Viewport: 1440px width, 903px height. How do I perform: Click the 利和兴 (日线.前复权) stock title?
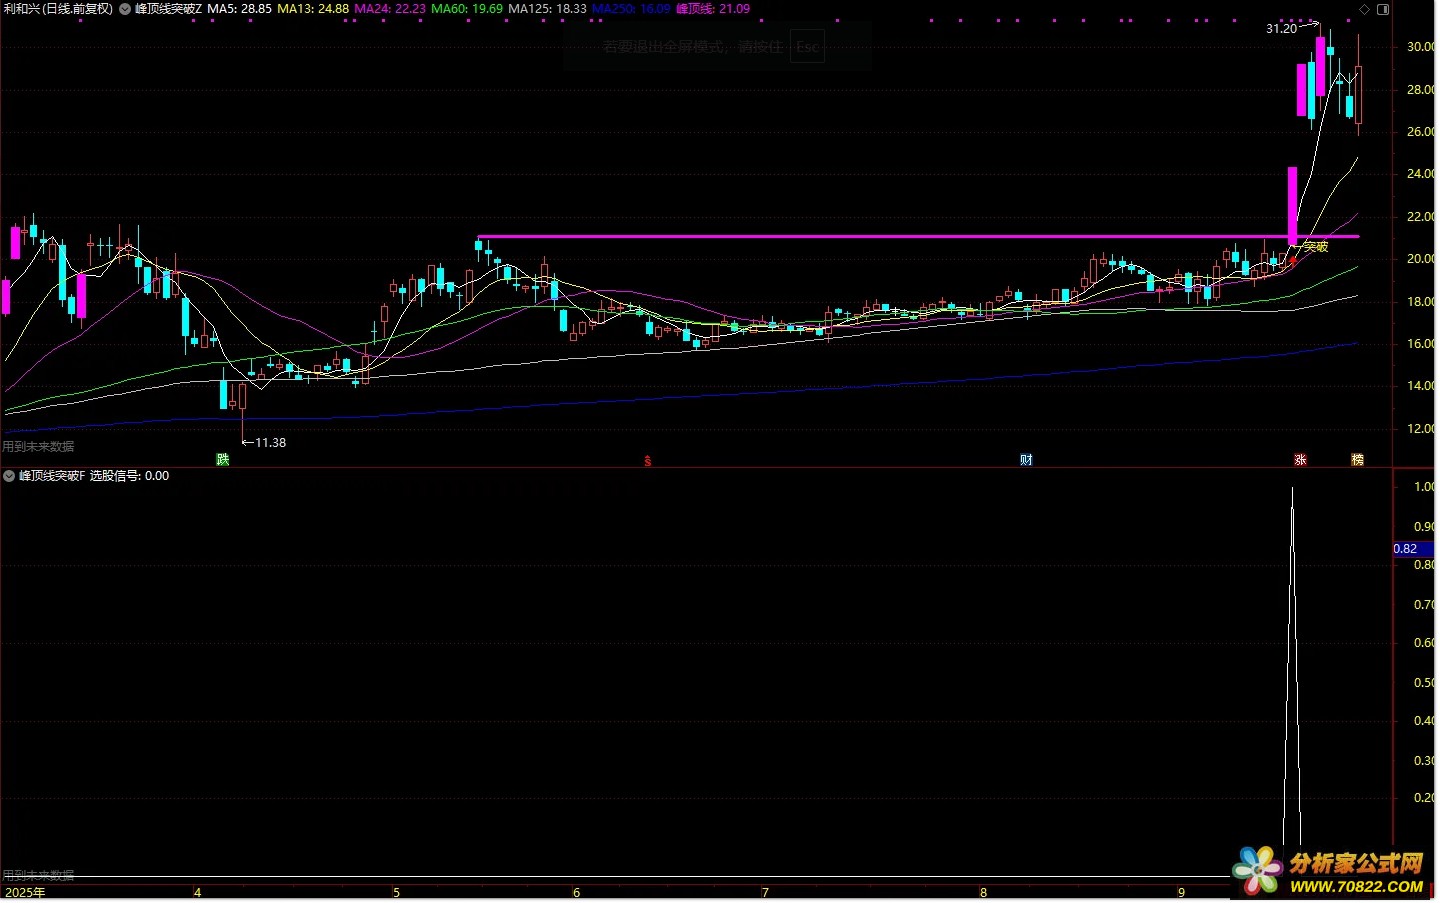(58, 9)
